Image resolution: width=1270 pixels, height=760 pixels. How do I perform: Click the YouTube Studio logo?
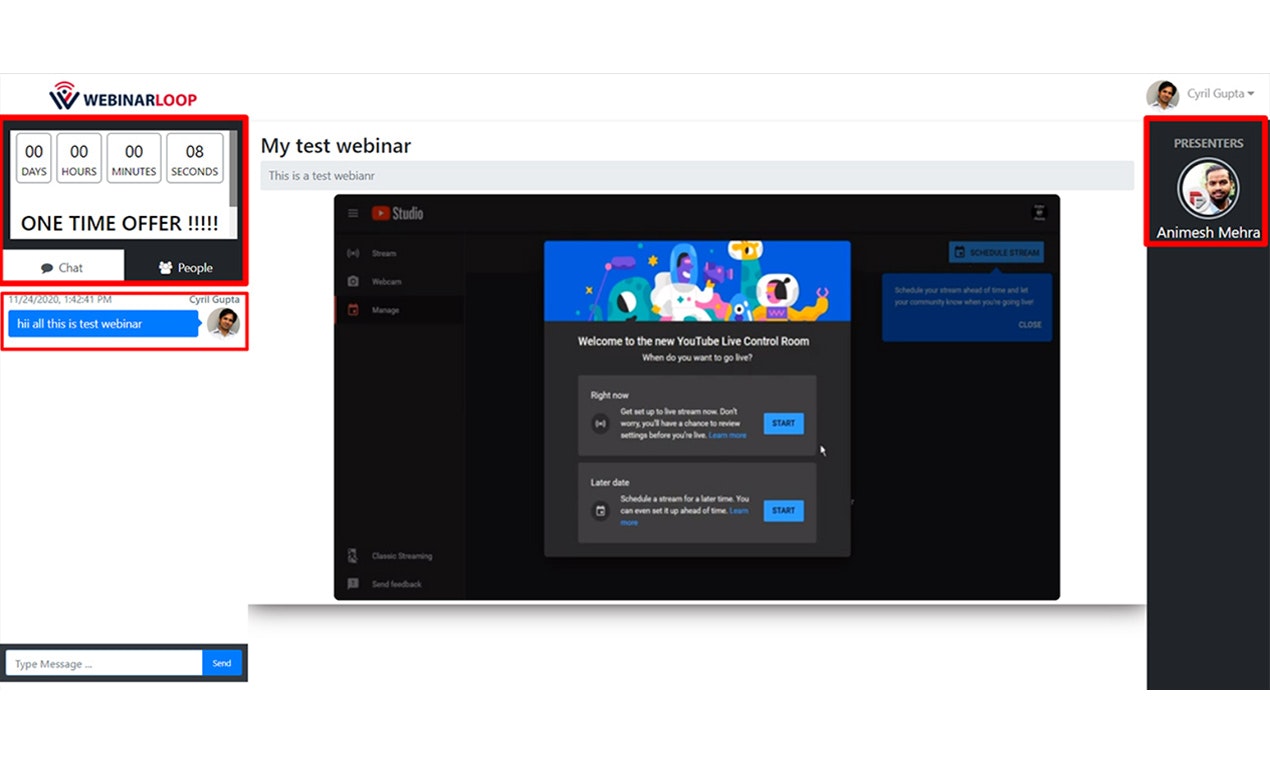point(398,213)
